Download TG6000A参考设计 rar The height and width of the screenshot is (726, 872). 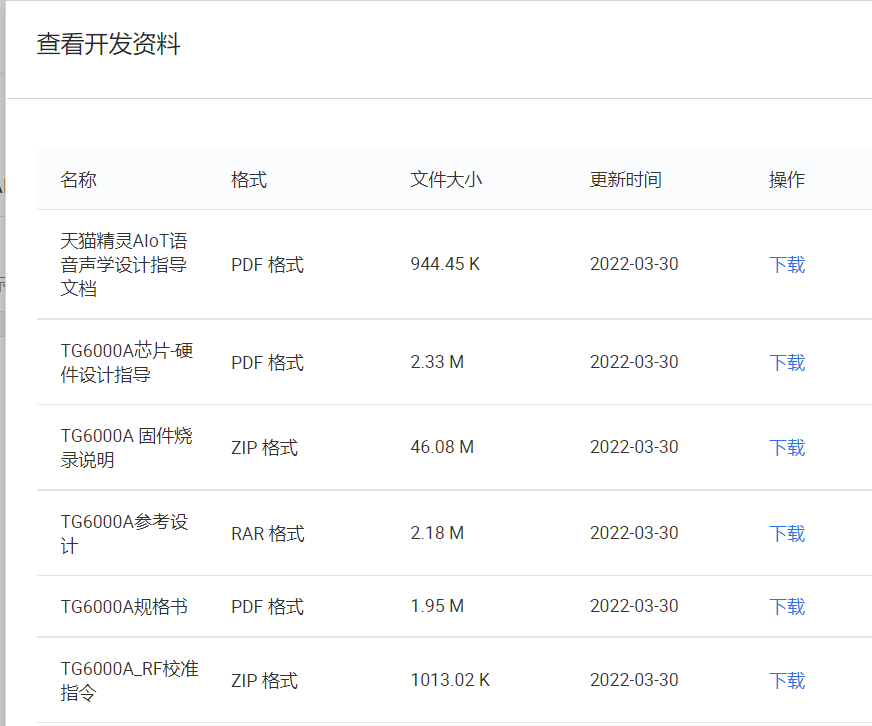(787, 534)
